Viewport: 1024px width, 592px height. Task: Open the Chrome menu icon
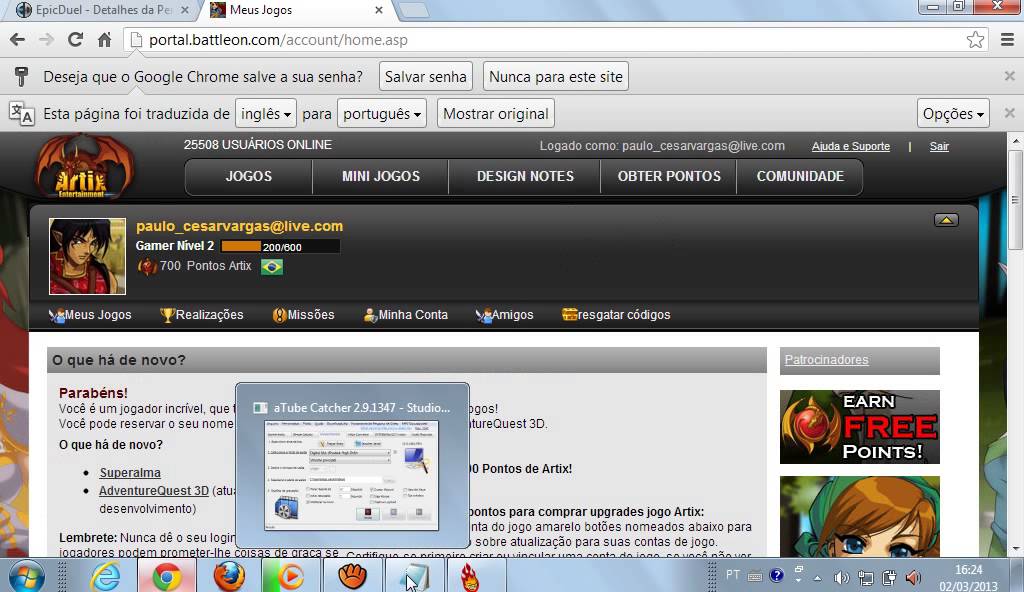click(1008, 40)
